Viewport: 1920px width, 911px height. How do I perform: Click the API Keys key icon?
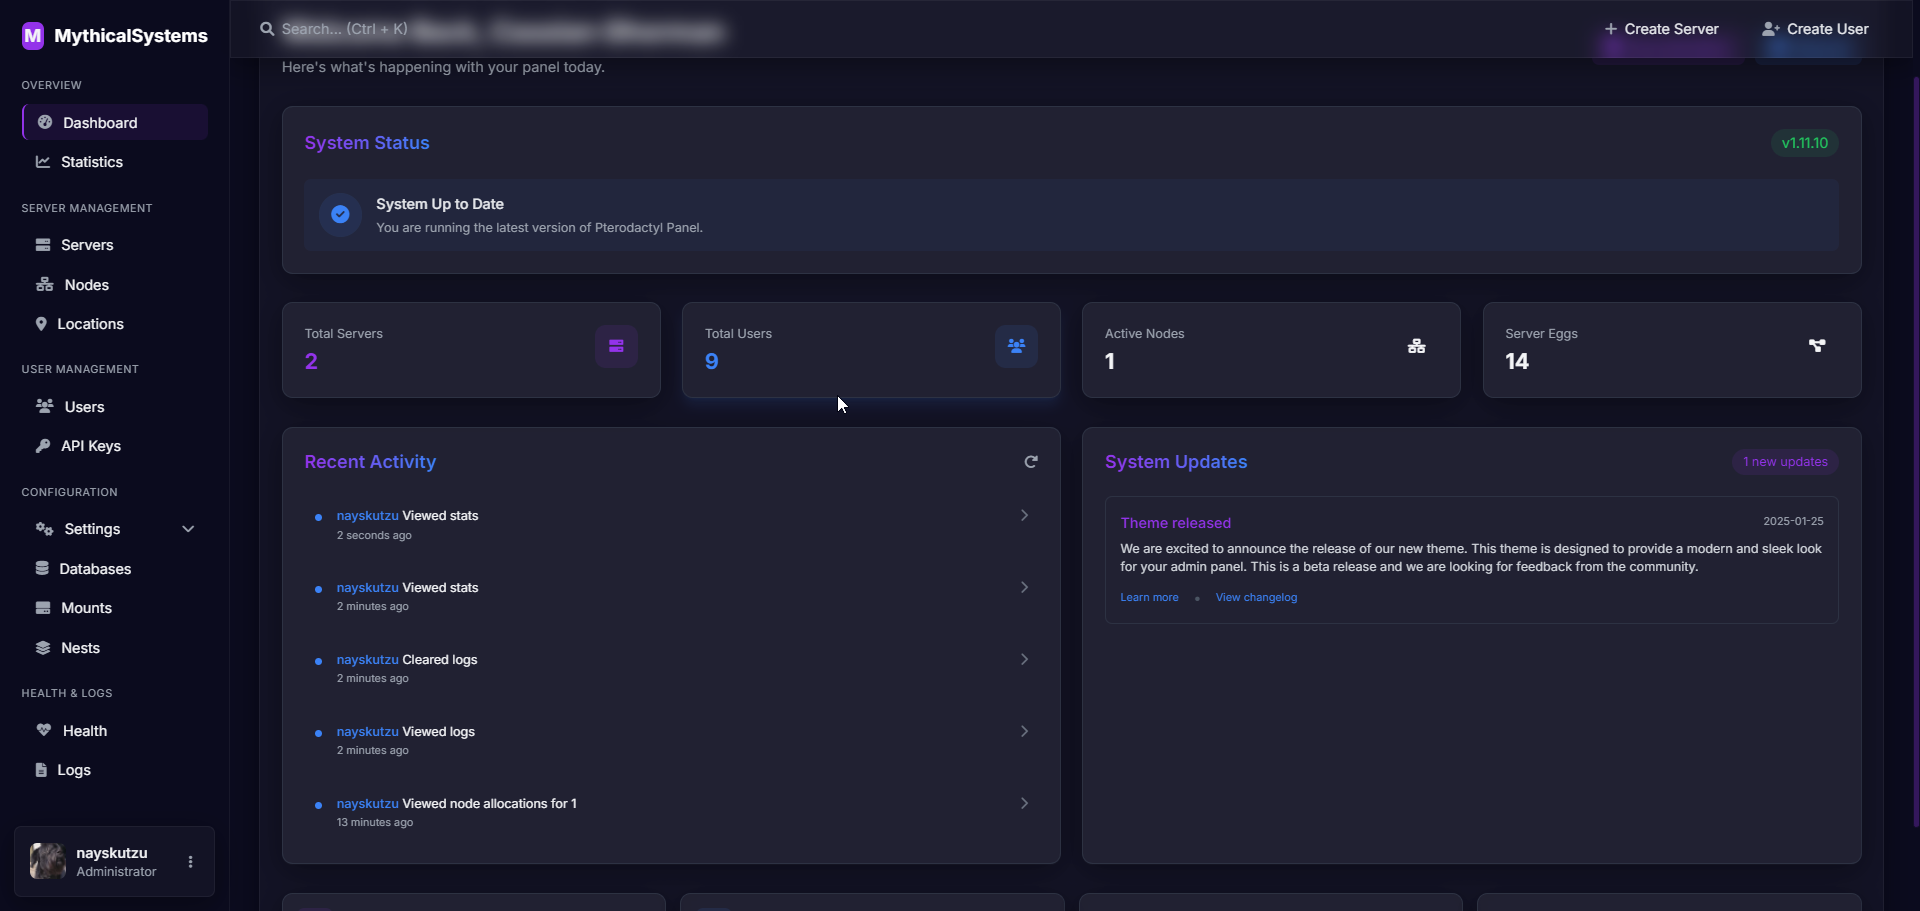[42, 446]
